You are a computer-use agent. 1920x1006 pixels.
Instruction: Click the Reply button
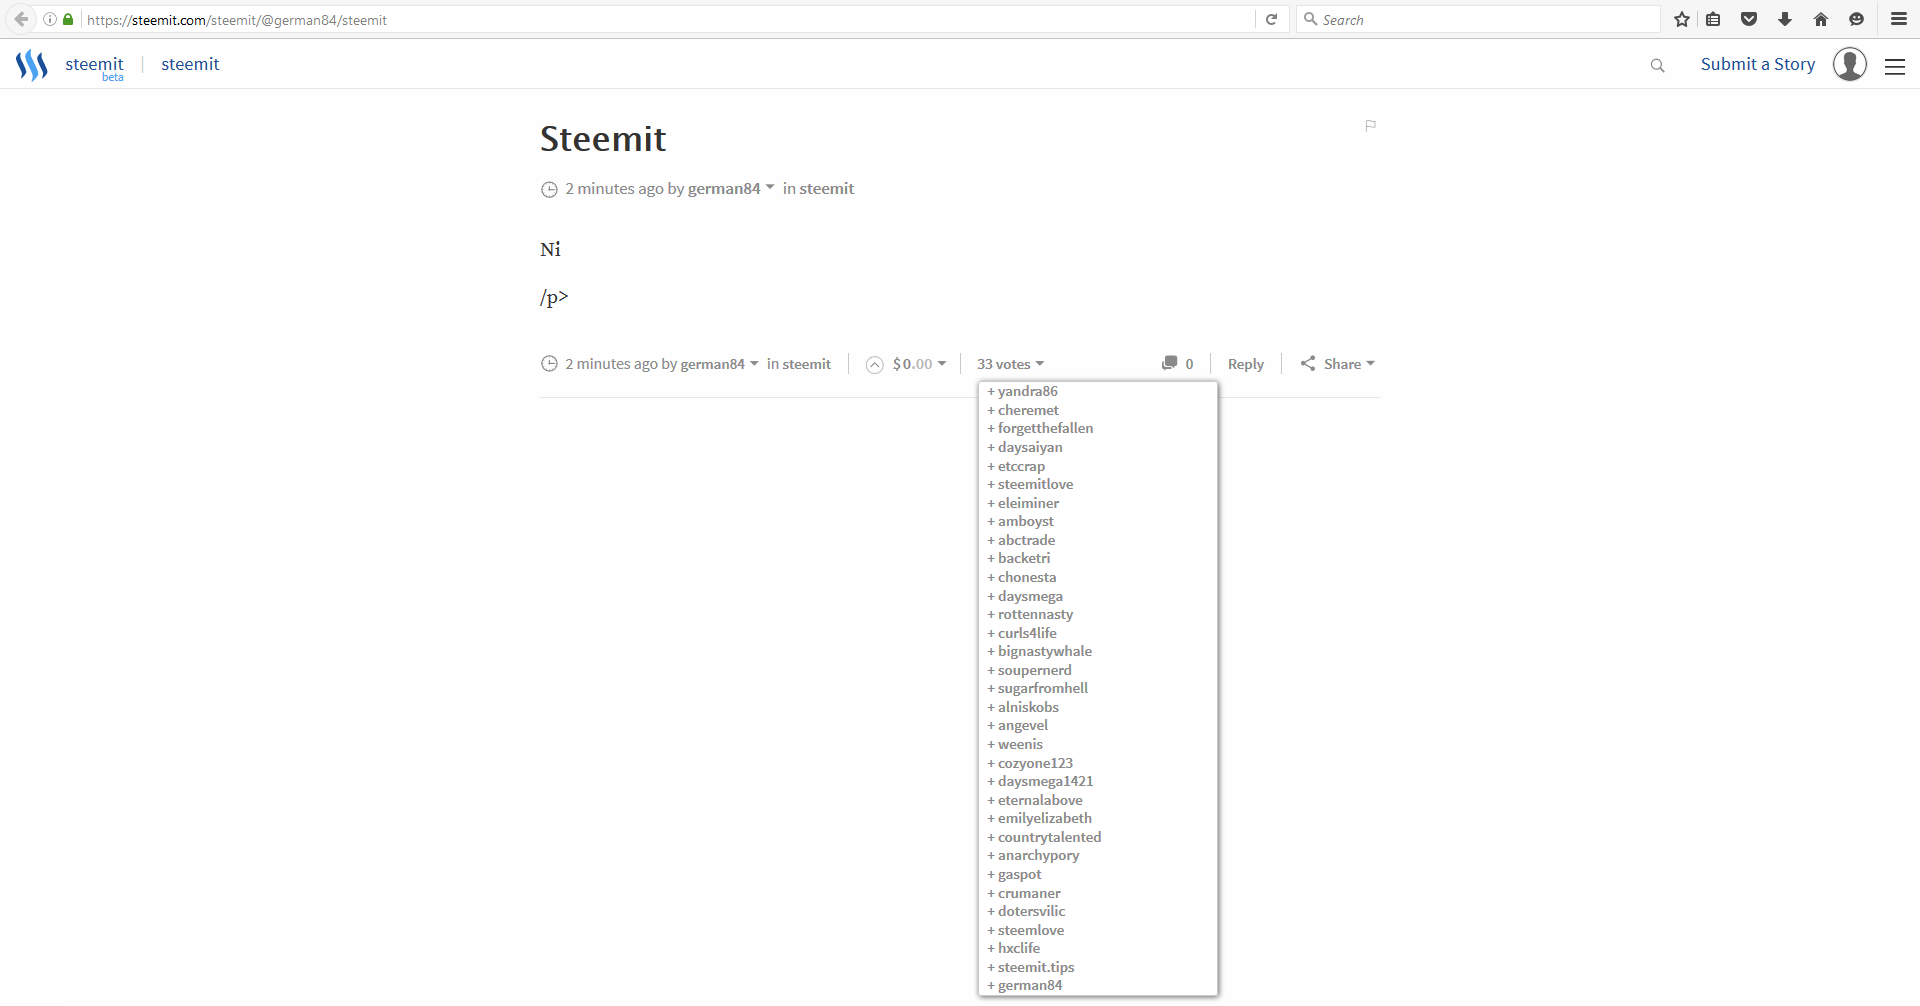pos(1245,364)
